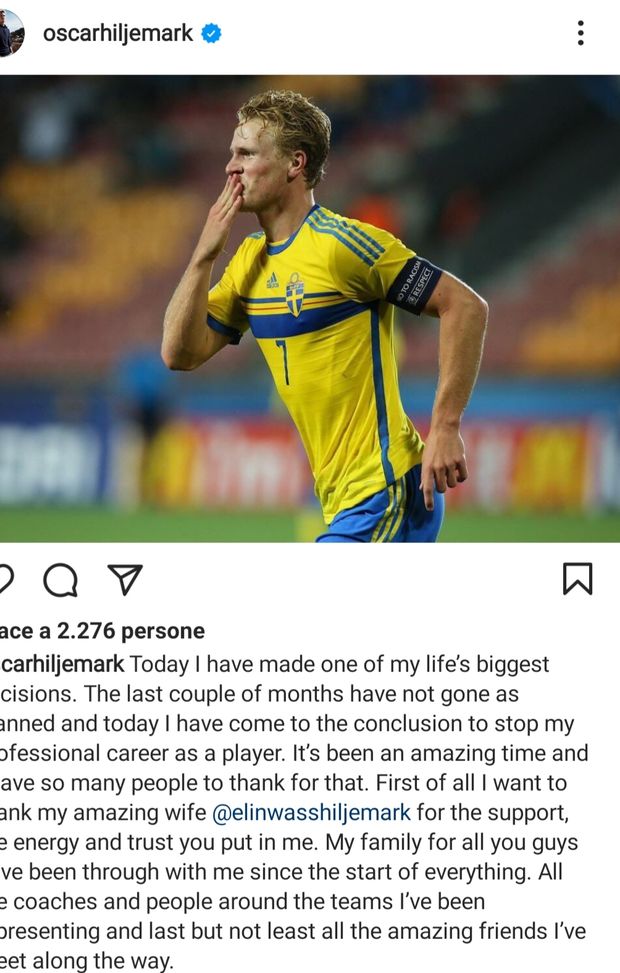Like the post with the heart icon
The width and height of the screenshot is (620, 973).
tap(5, 580)
